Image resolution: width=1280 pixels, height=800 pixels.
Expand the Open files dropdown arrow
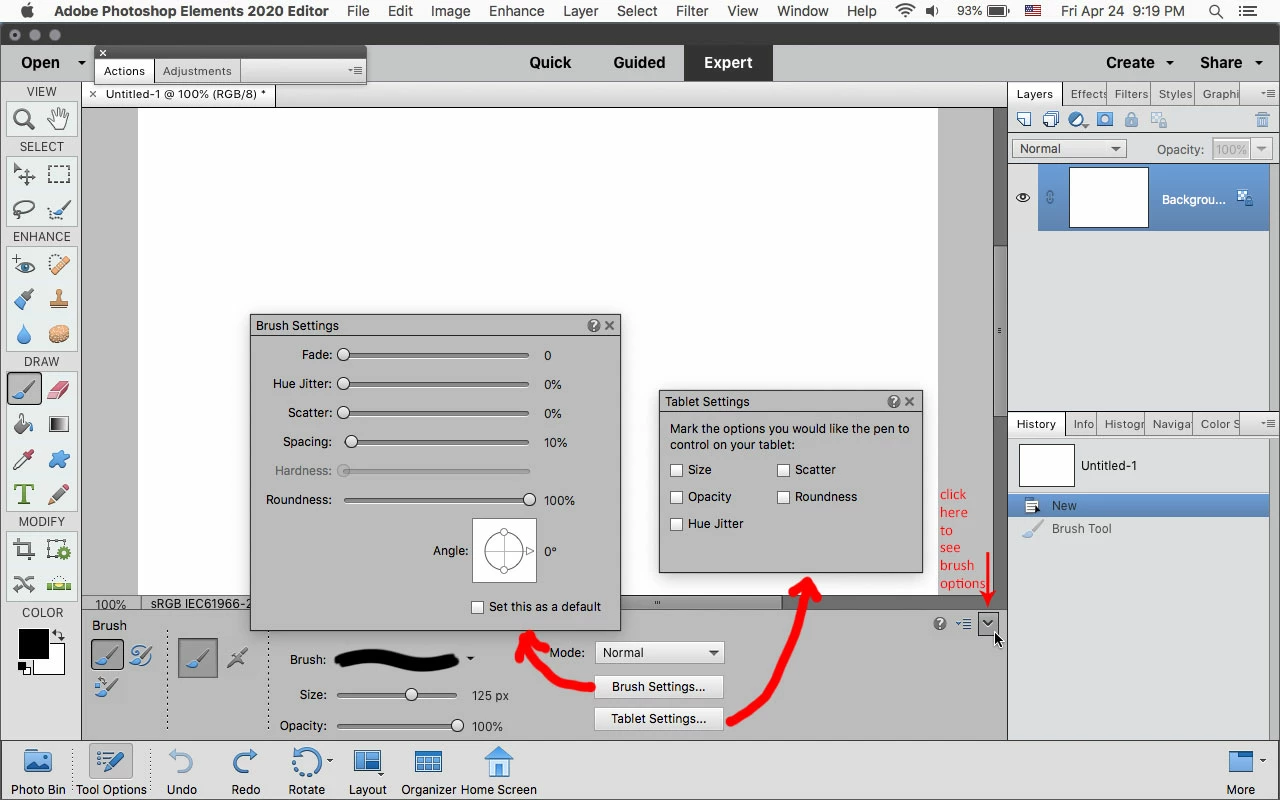[82, 63]
